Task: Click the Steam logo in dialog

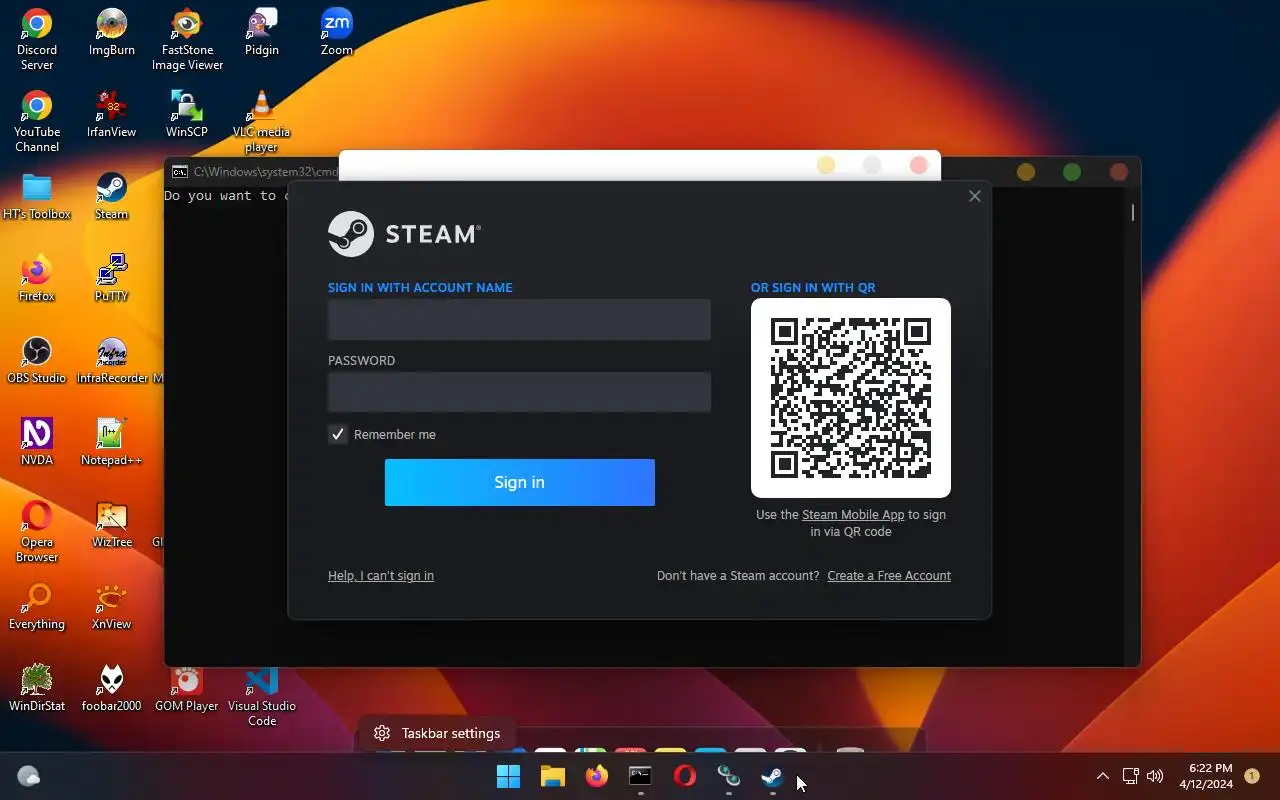Action: 405,234
